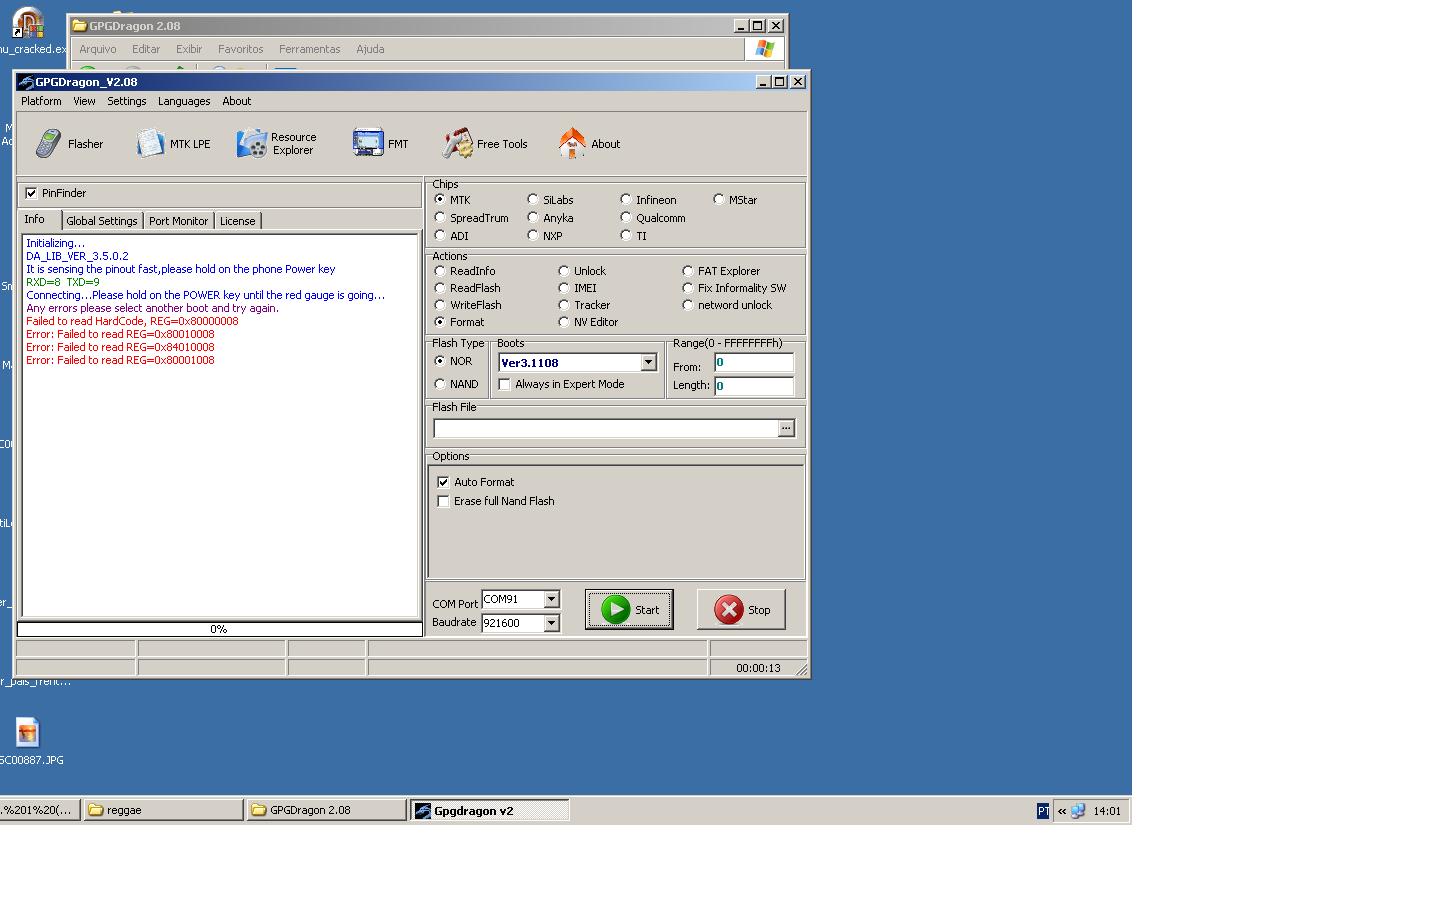This screenshot has height=900, width=1440.
Task: Open the Languages menu
Action: 184,101
